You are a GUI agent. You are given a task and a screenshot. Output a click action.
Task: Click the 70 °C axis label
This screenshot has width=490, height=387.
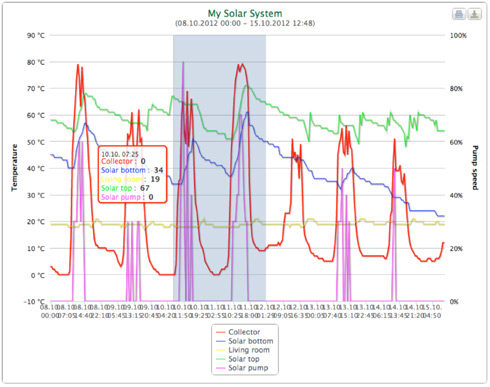[x=36, y=89]
